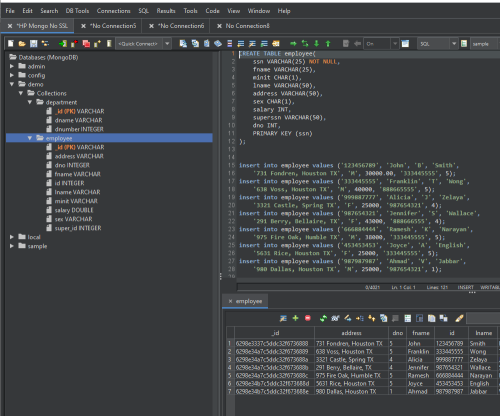
Task: Open the SQL language dropdown
Action: point(454,44)
